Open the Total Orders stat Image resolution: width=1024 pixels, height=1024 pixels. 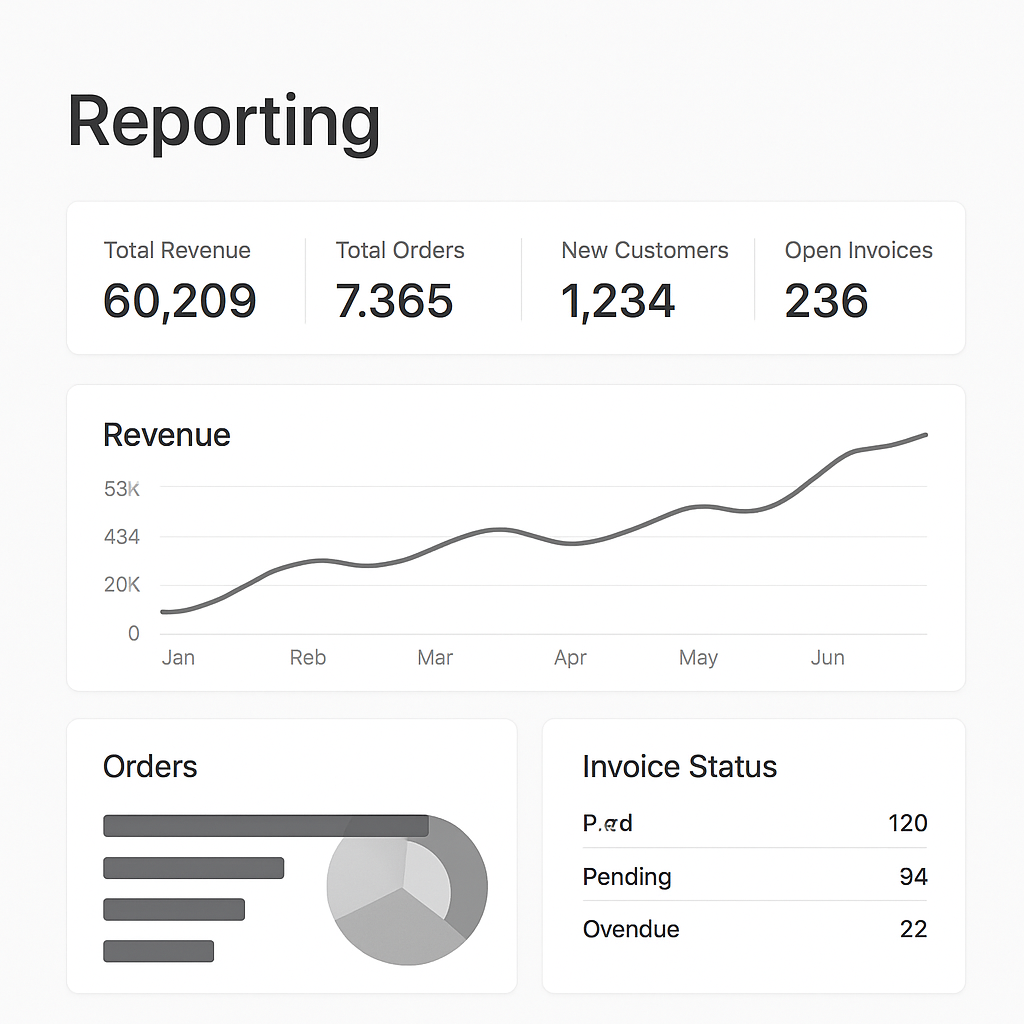click(x=400, y=280)
